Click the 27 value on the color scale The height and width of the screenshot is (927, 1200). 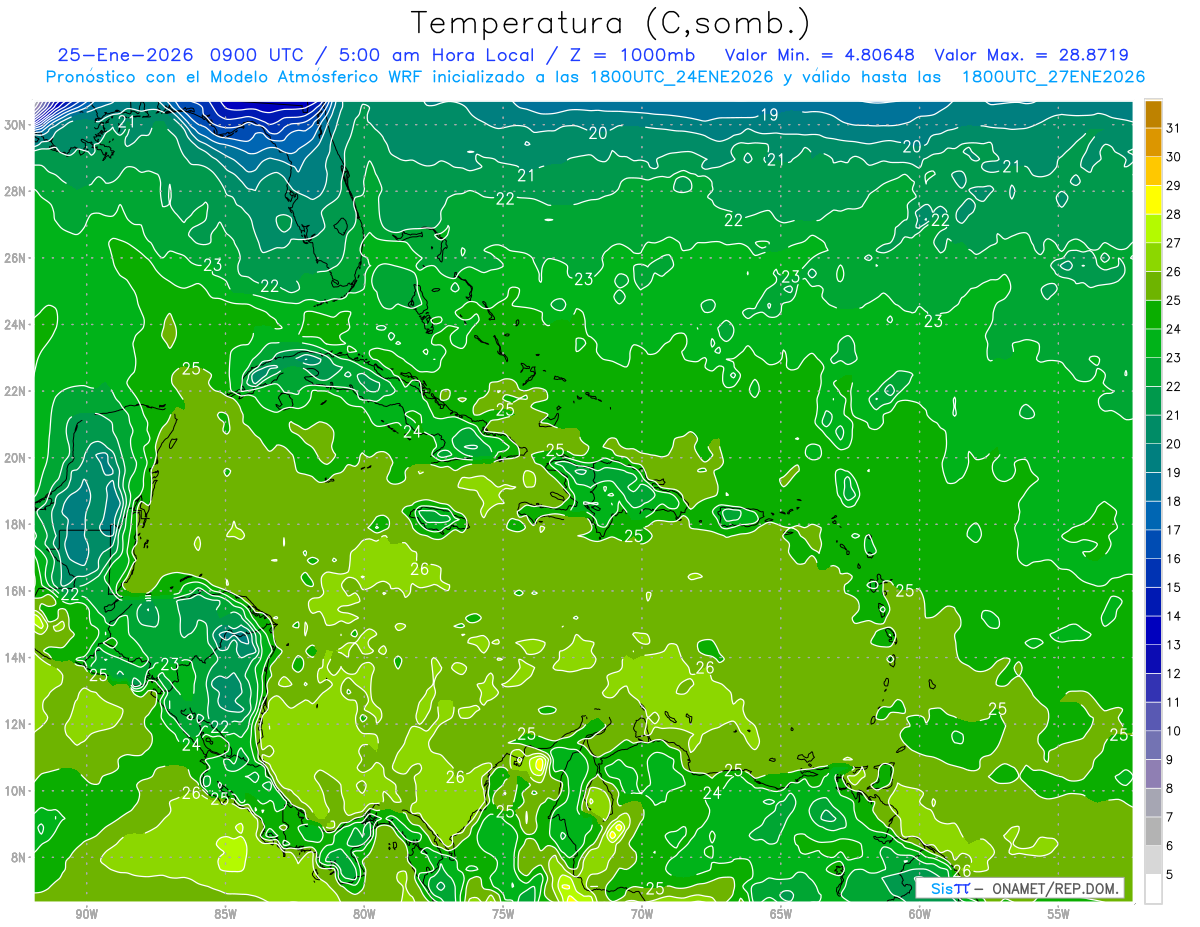(x=1173, y=243)
